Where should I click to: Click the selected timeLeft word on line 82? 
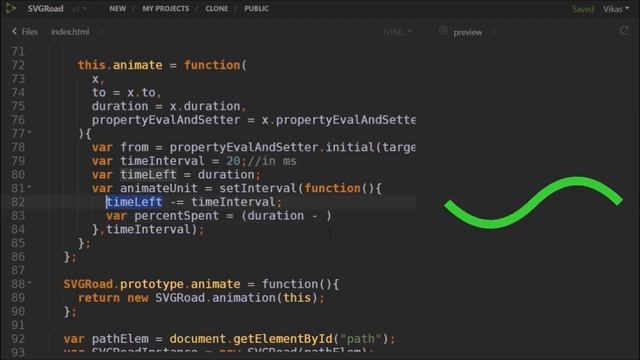(x=134, y=202)
